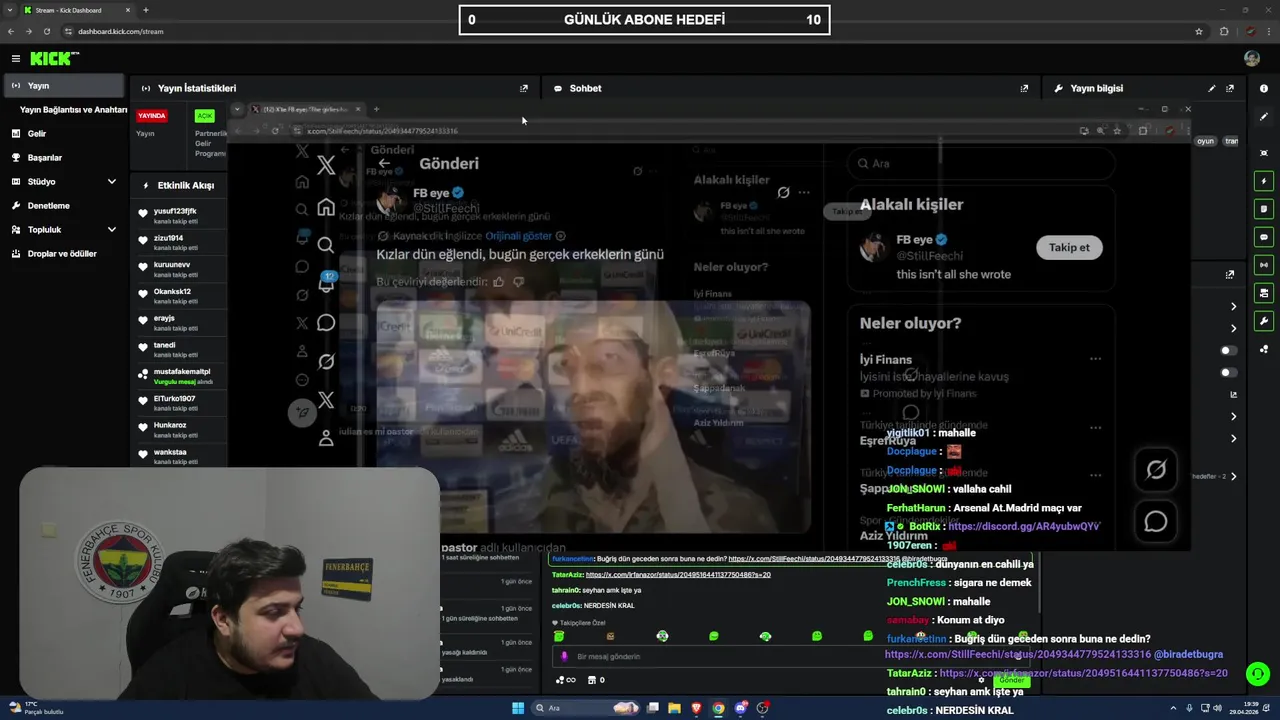Image resolution: width=1280 pixels, height=720 pixels.
Task: Click the large Grok icon at right
Action: tap(1156, 469)
